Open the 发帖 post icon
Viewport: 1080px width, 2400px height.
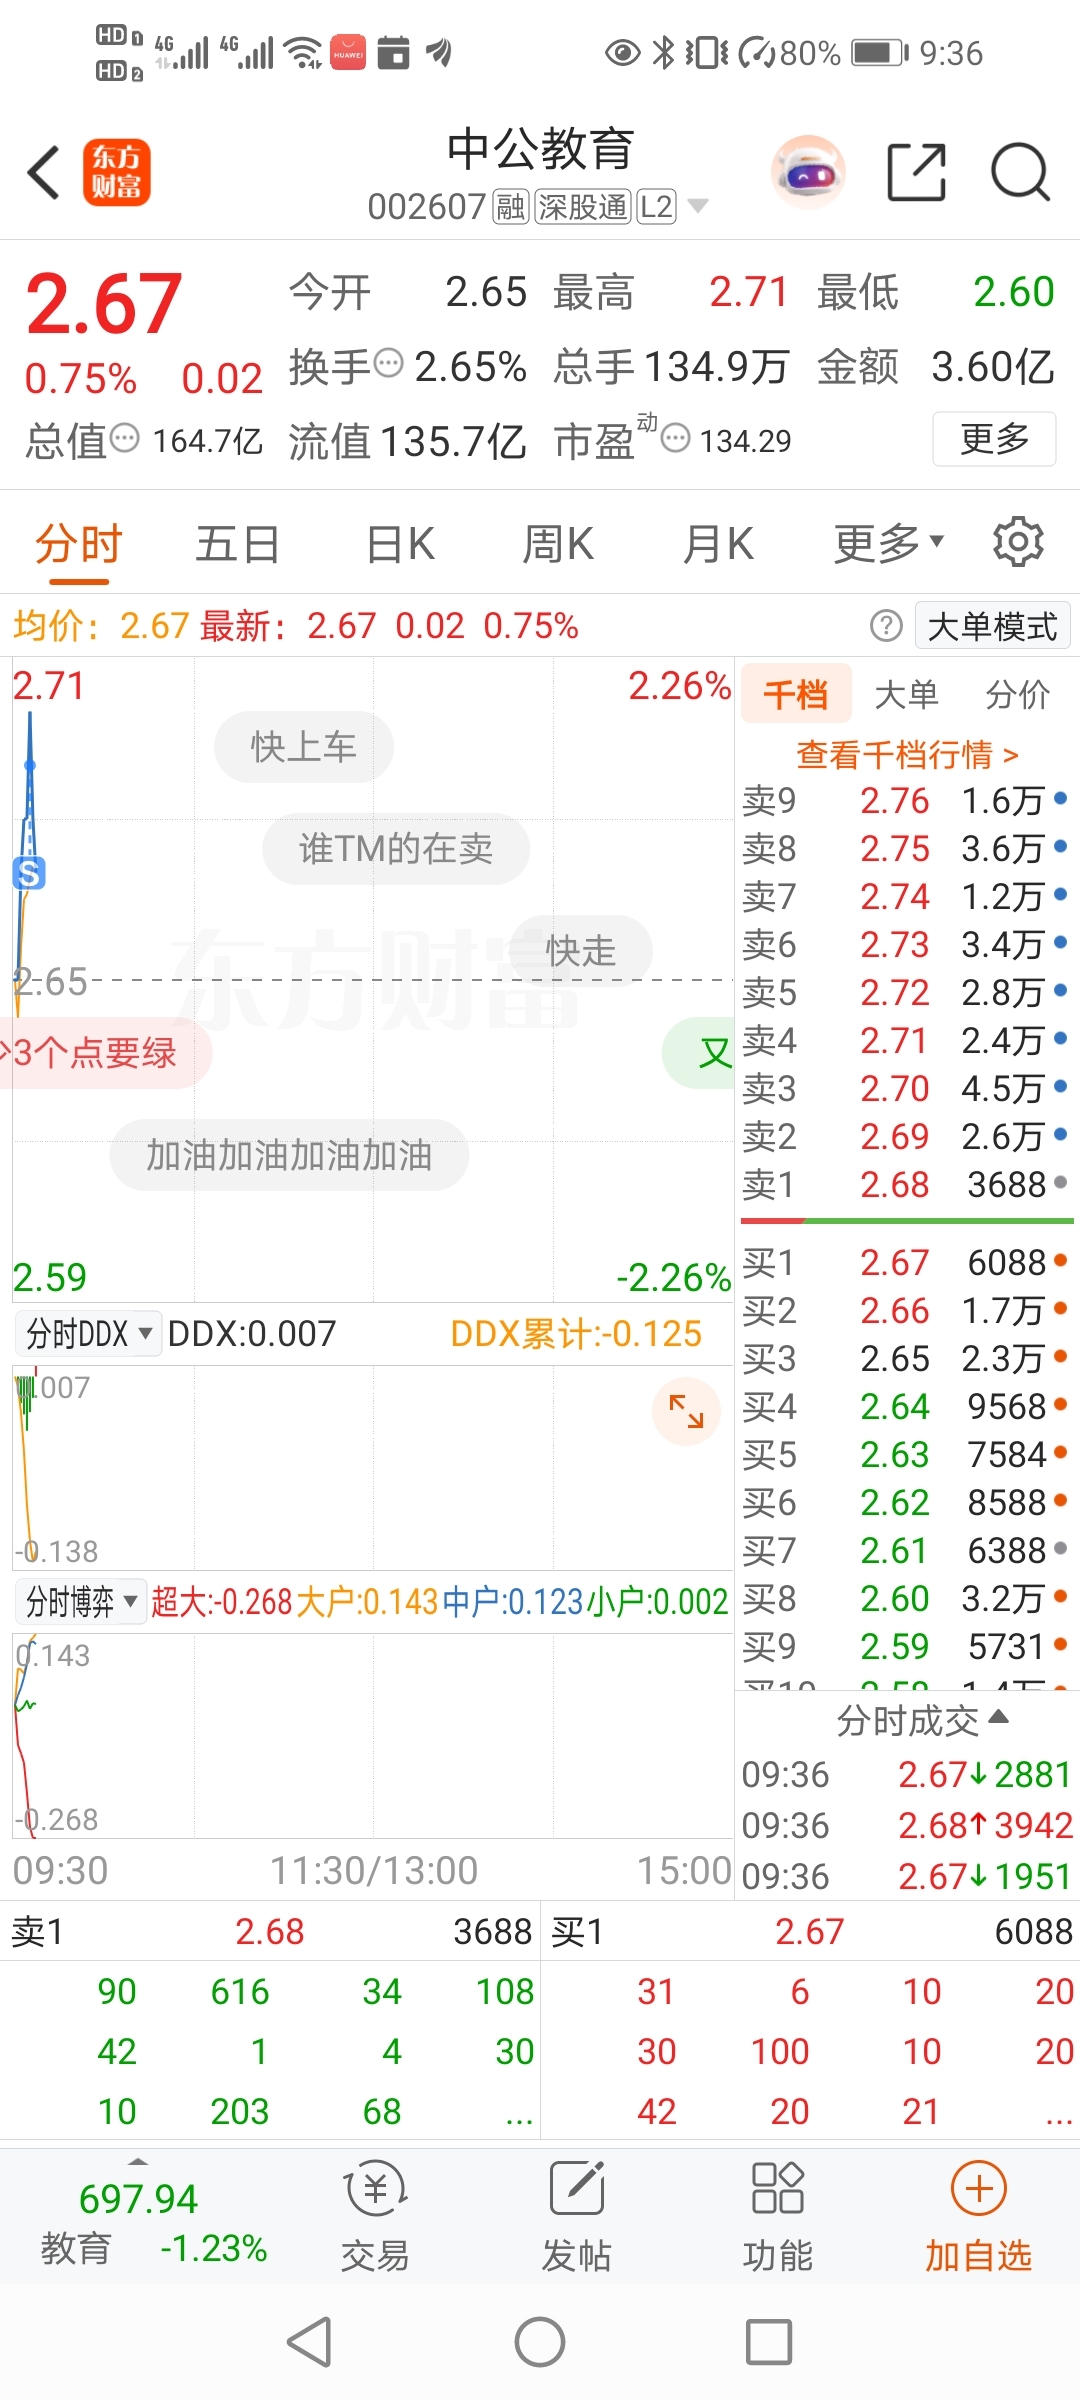coord(577,2217)
